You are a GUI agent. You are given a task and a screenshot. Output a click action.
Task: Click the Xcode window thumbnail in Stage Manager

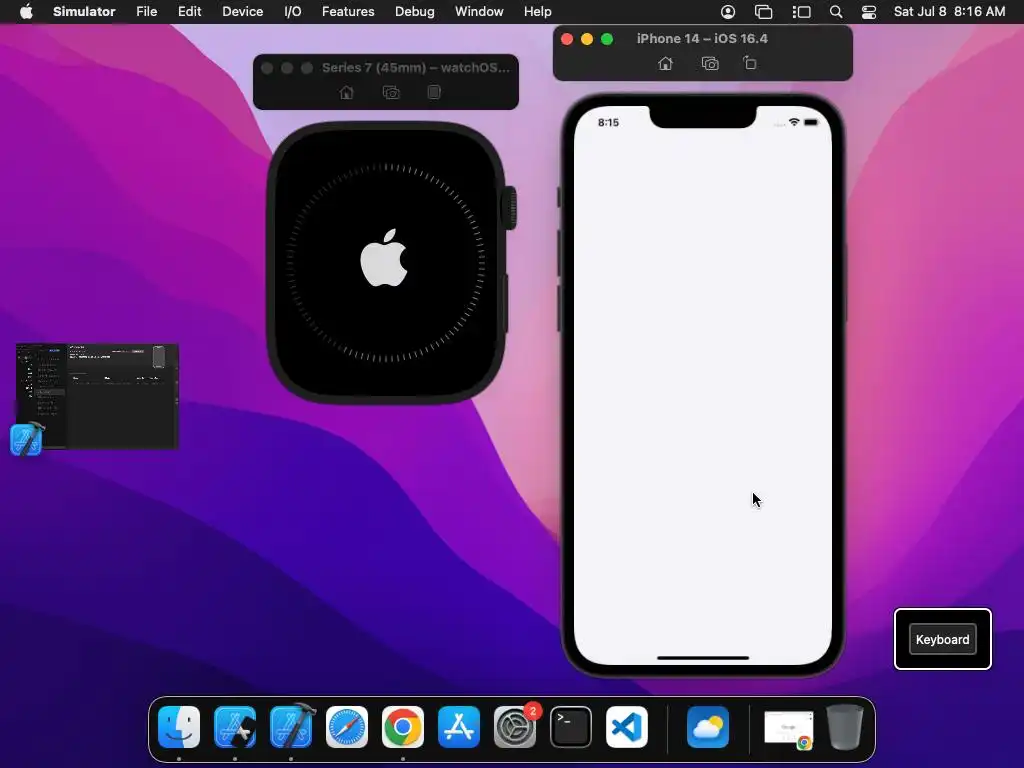click(97, 396)
